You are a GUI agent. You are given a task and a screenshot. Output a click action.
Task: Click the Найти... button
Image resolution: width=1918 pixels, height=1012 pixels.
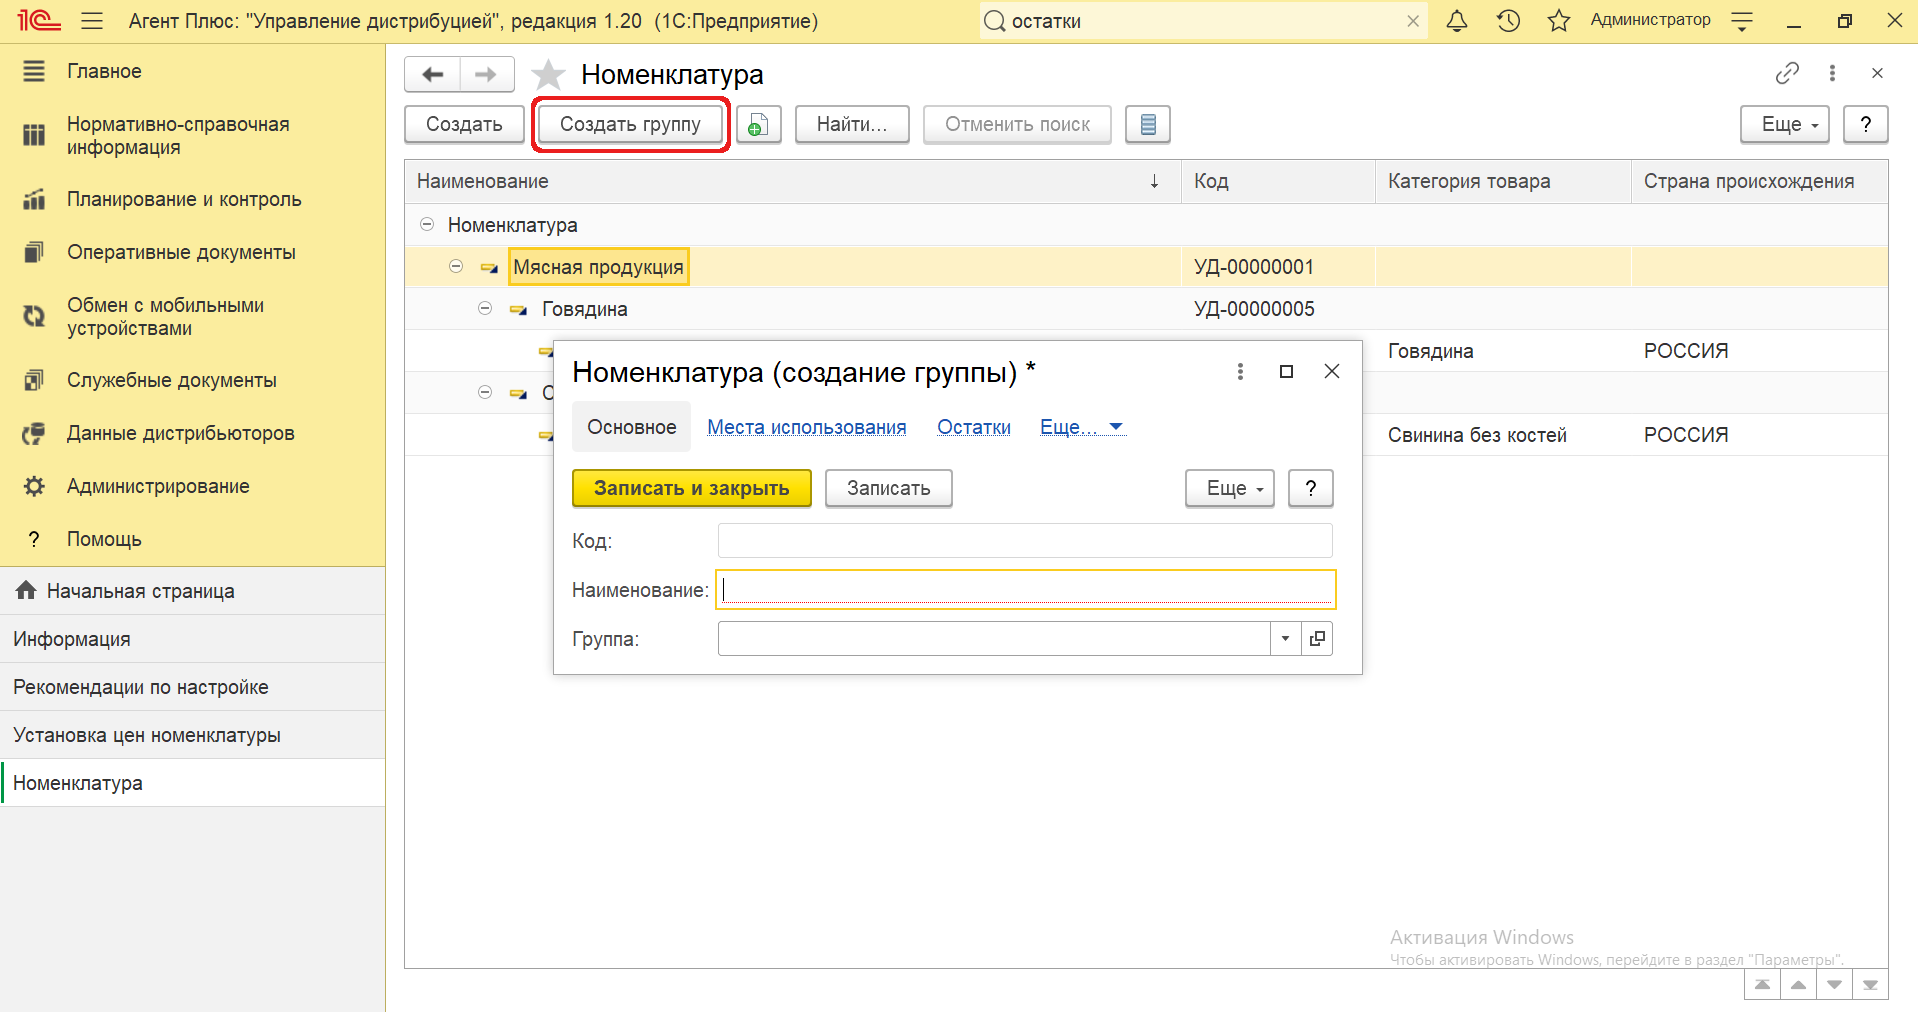(852, 125)
